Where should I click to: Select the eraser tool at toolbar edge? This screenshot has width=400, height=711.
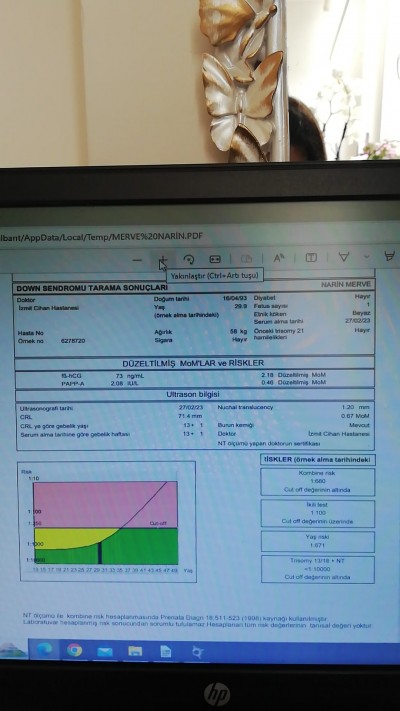[x=390, y=256]
